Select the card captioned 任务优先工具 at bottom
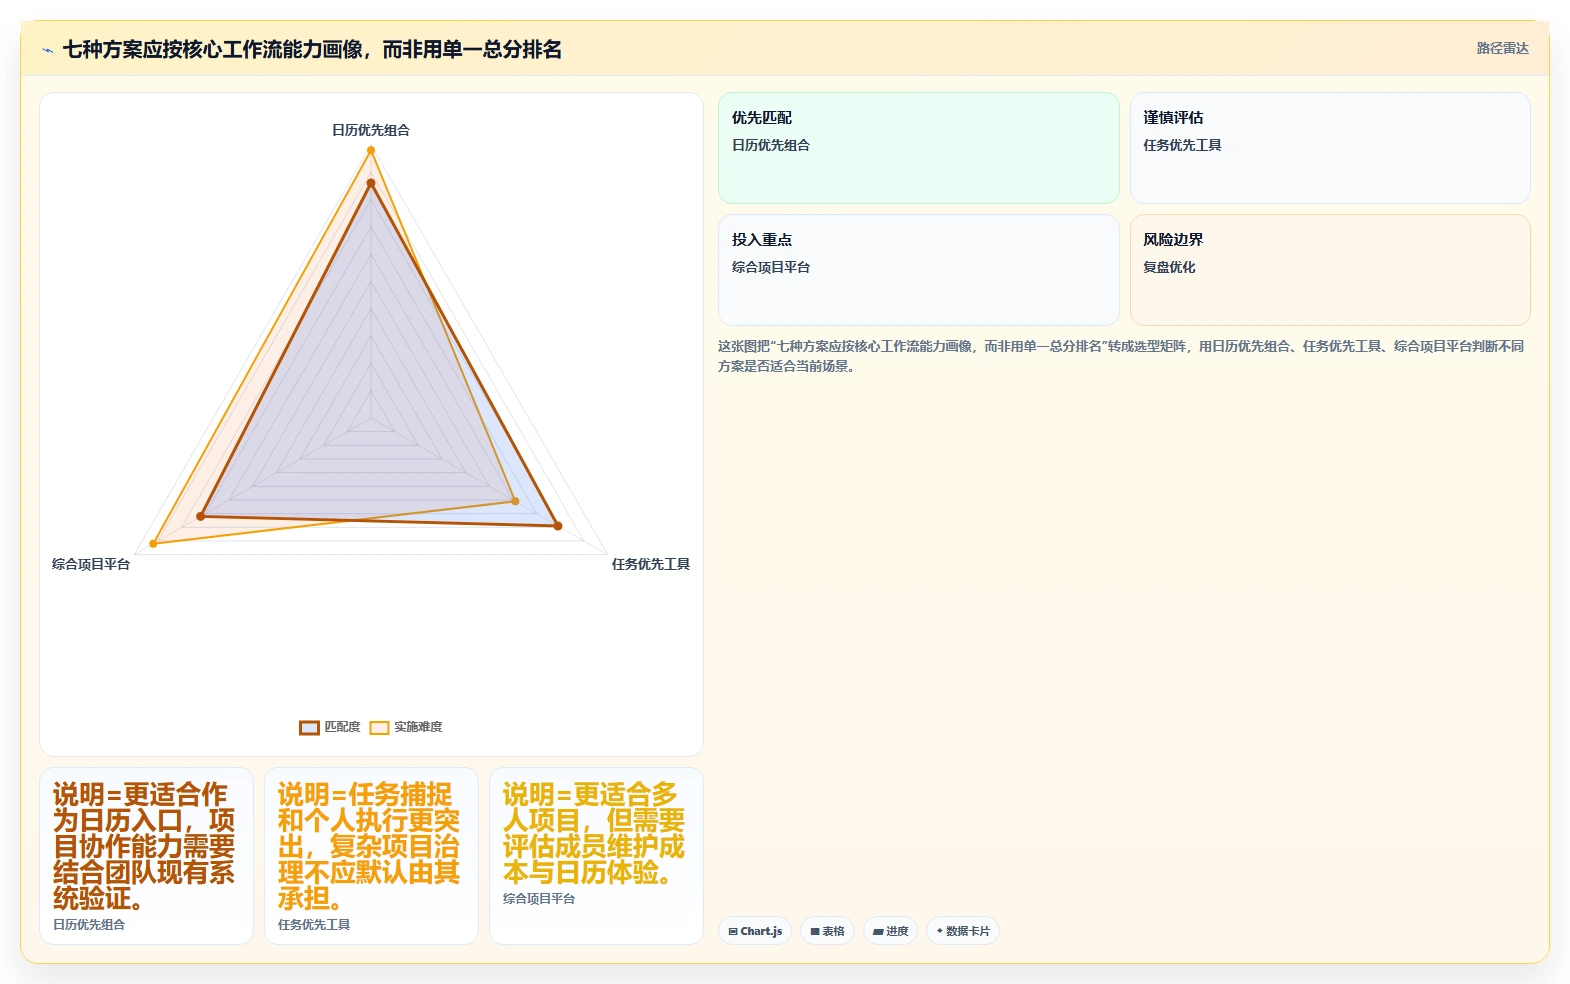This screenshot has height=984, width=1570. click(371, 856)
